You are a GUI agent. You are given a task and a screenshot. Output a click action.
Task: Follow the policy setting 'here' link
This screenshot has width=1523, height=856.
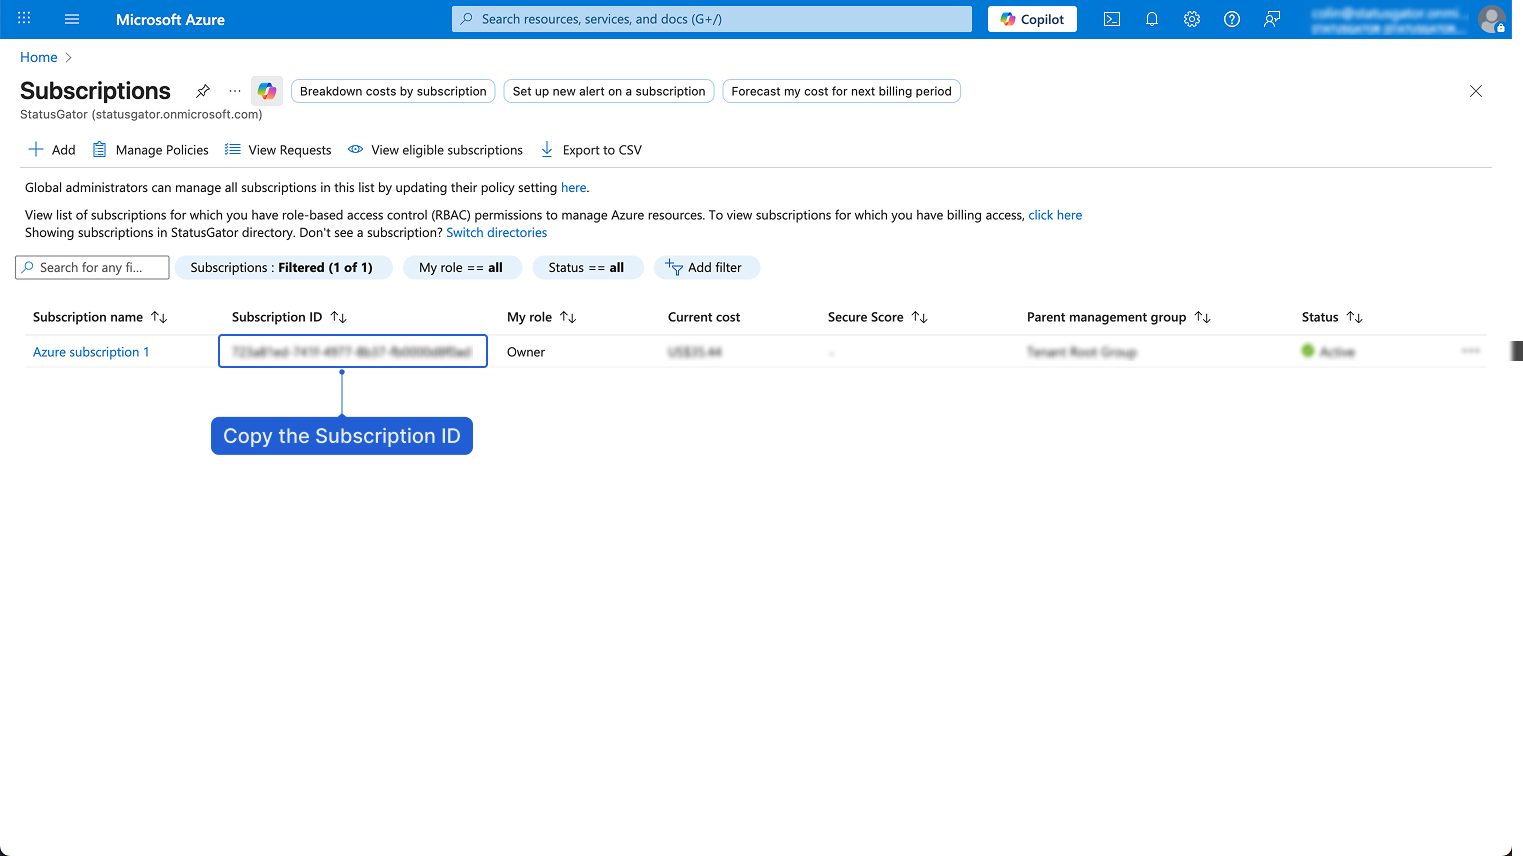tap(573, 187)
